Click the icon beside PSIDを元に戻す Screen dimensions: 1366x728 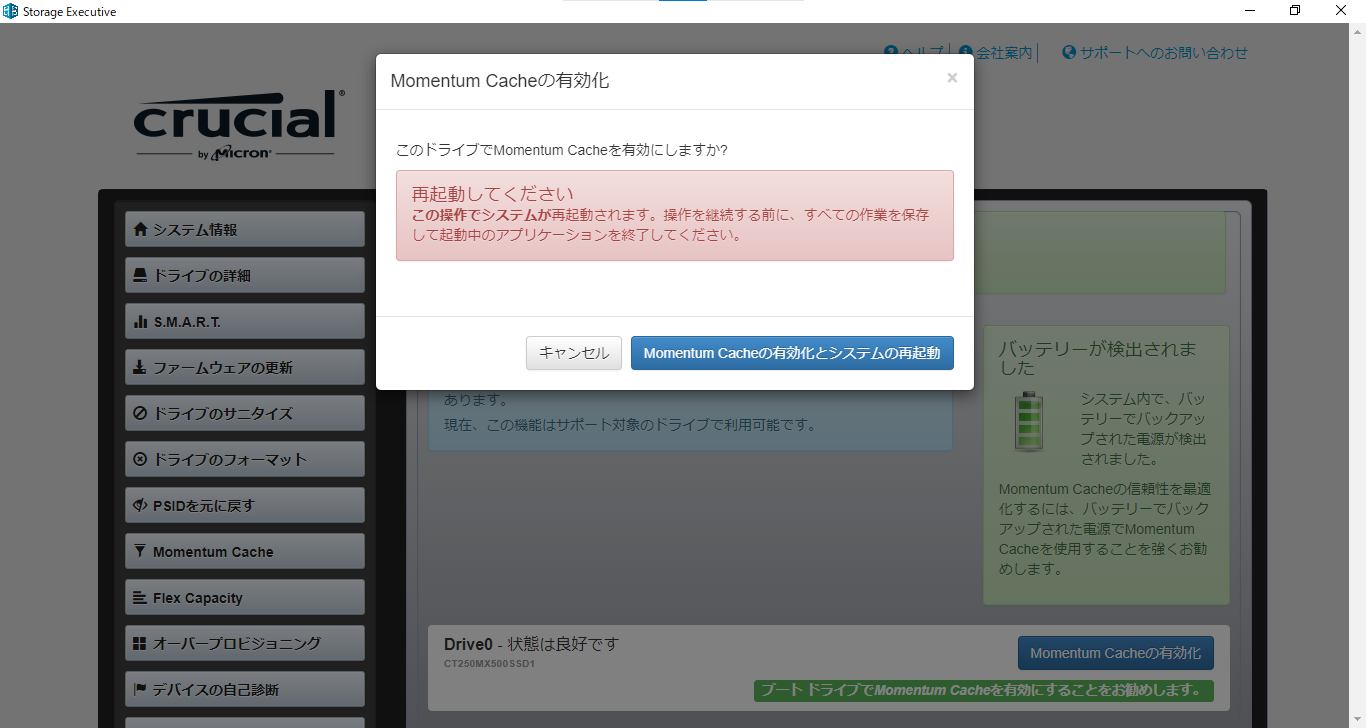pos(140,505)
